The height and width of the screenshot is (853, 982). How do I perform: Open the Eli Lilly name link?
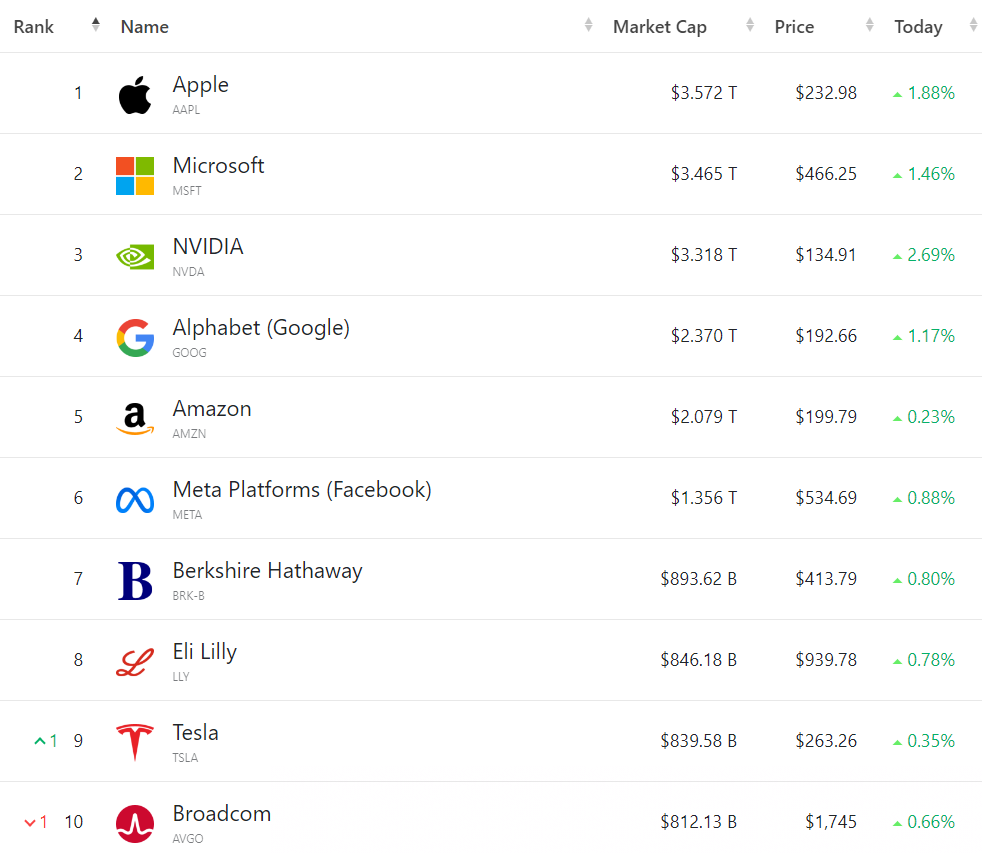205,652
